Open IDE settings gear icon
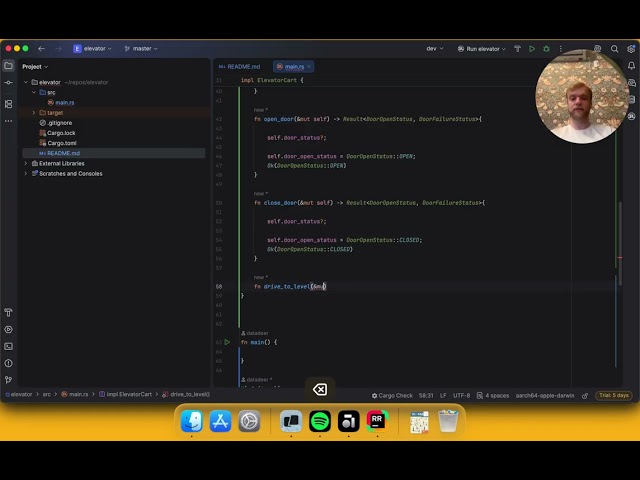 [x=631, y=49]
